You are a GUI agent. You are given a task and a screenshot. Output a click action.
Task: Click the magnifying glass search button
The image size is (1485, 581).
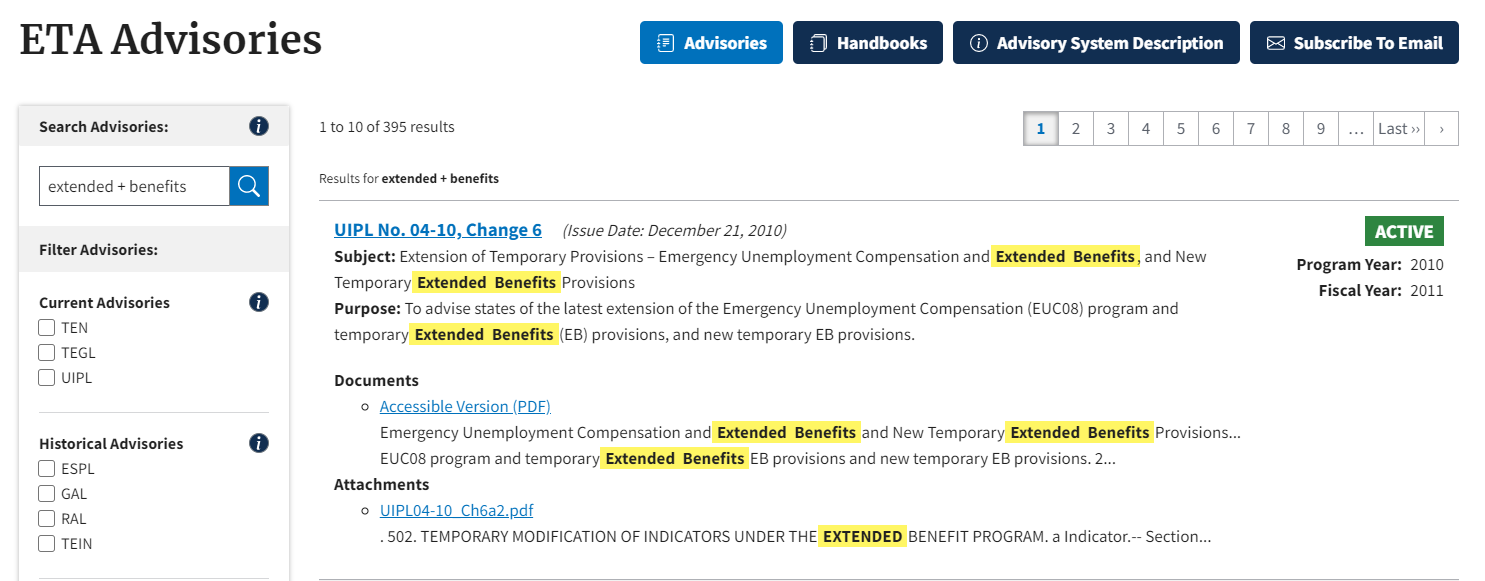tap(249, 186)
